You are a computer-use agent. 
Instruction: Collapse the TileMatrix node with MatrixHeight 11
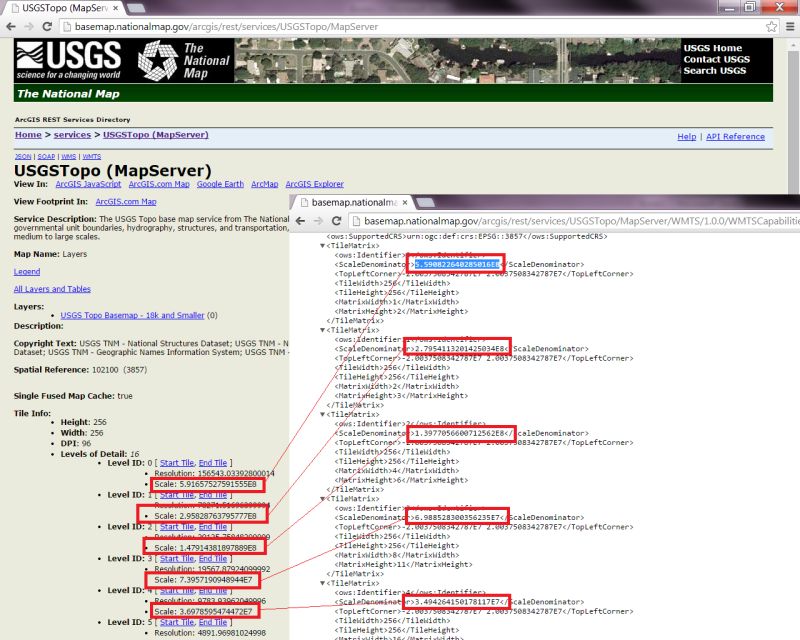[322, 499]
